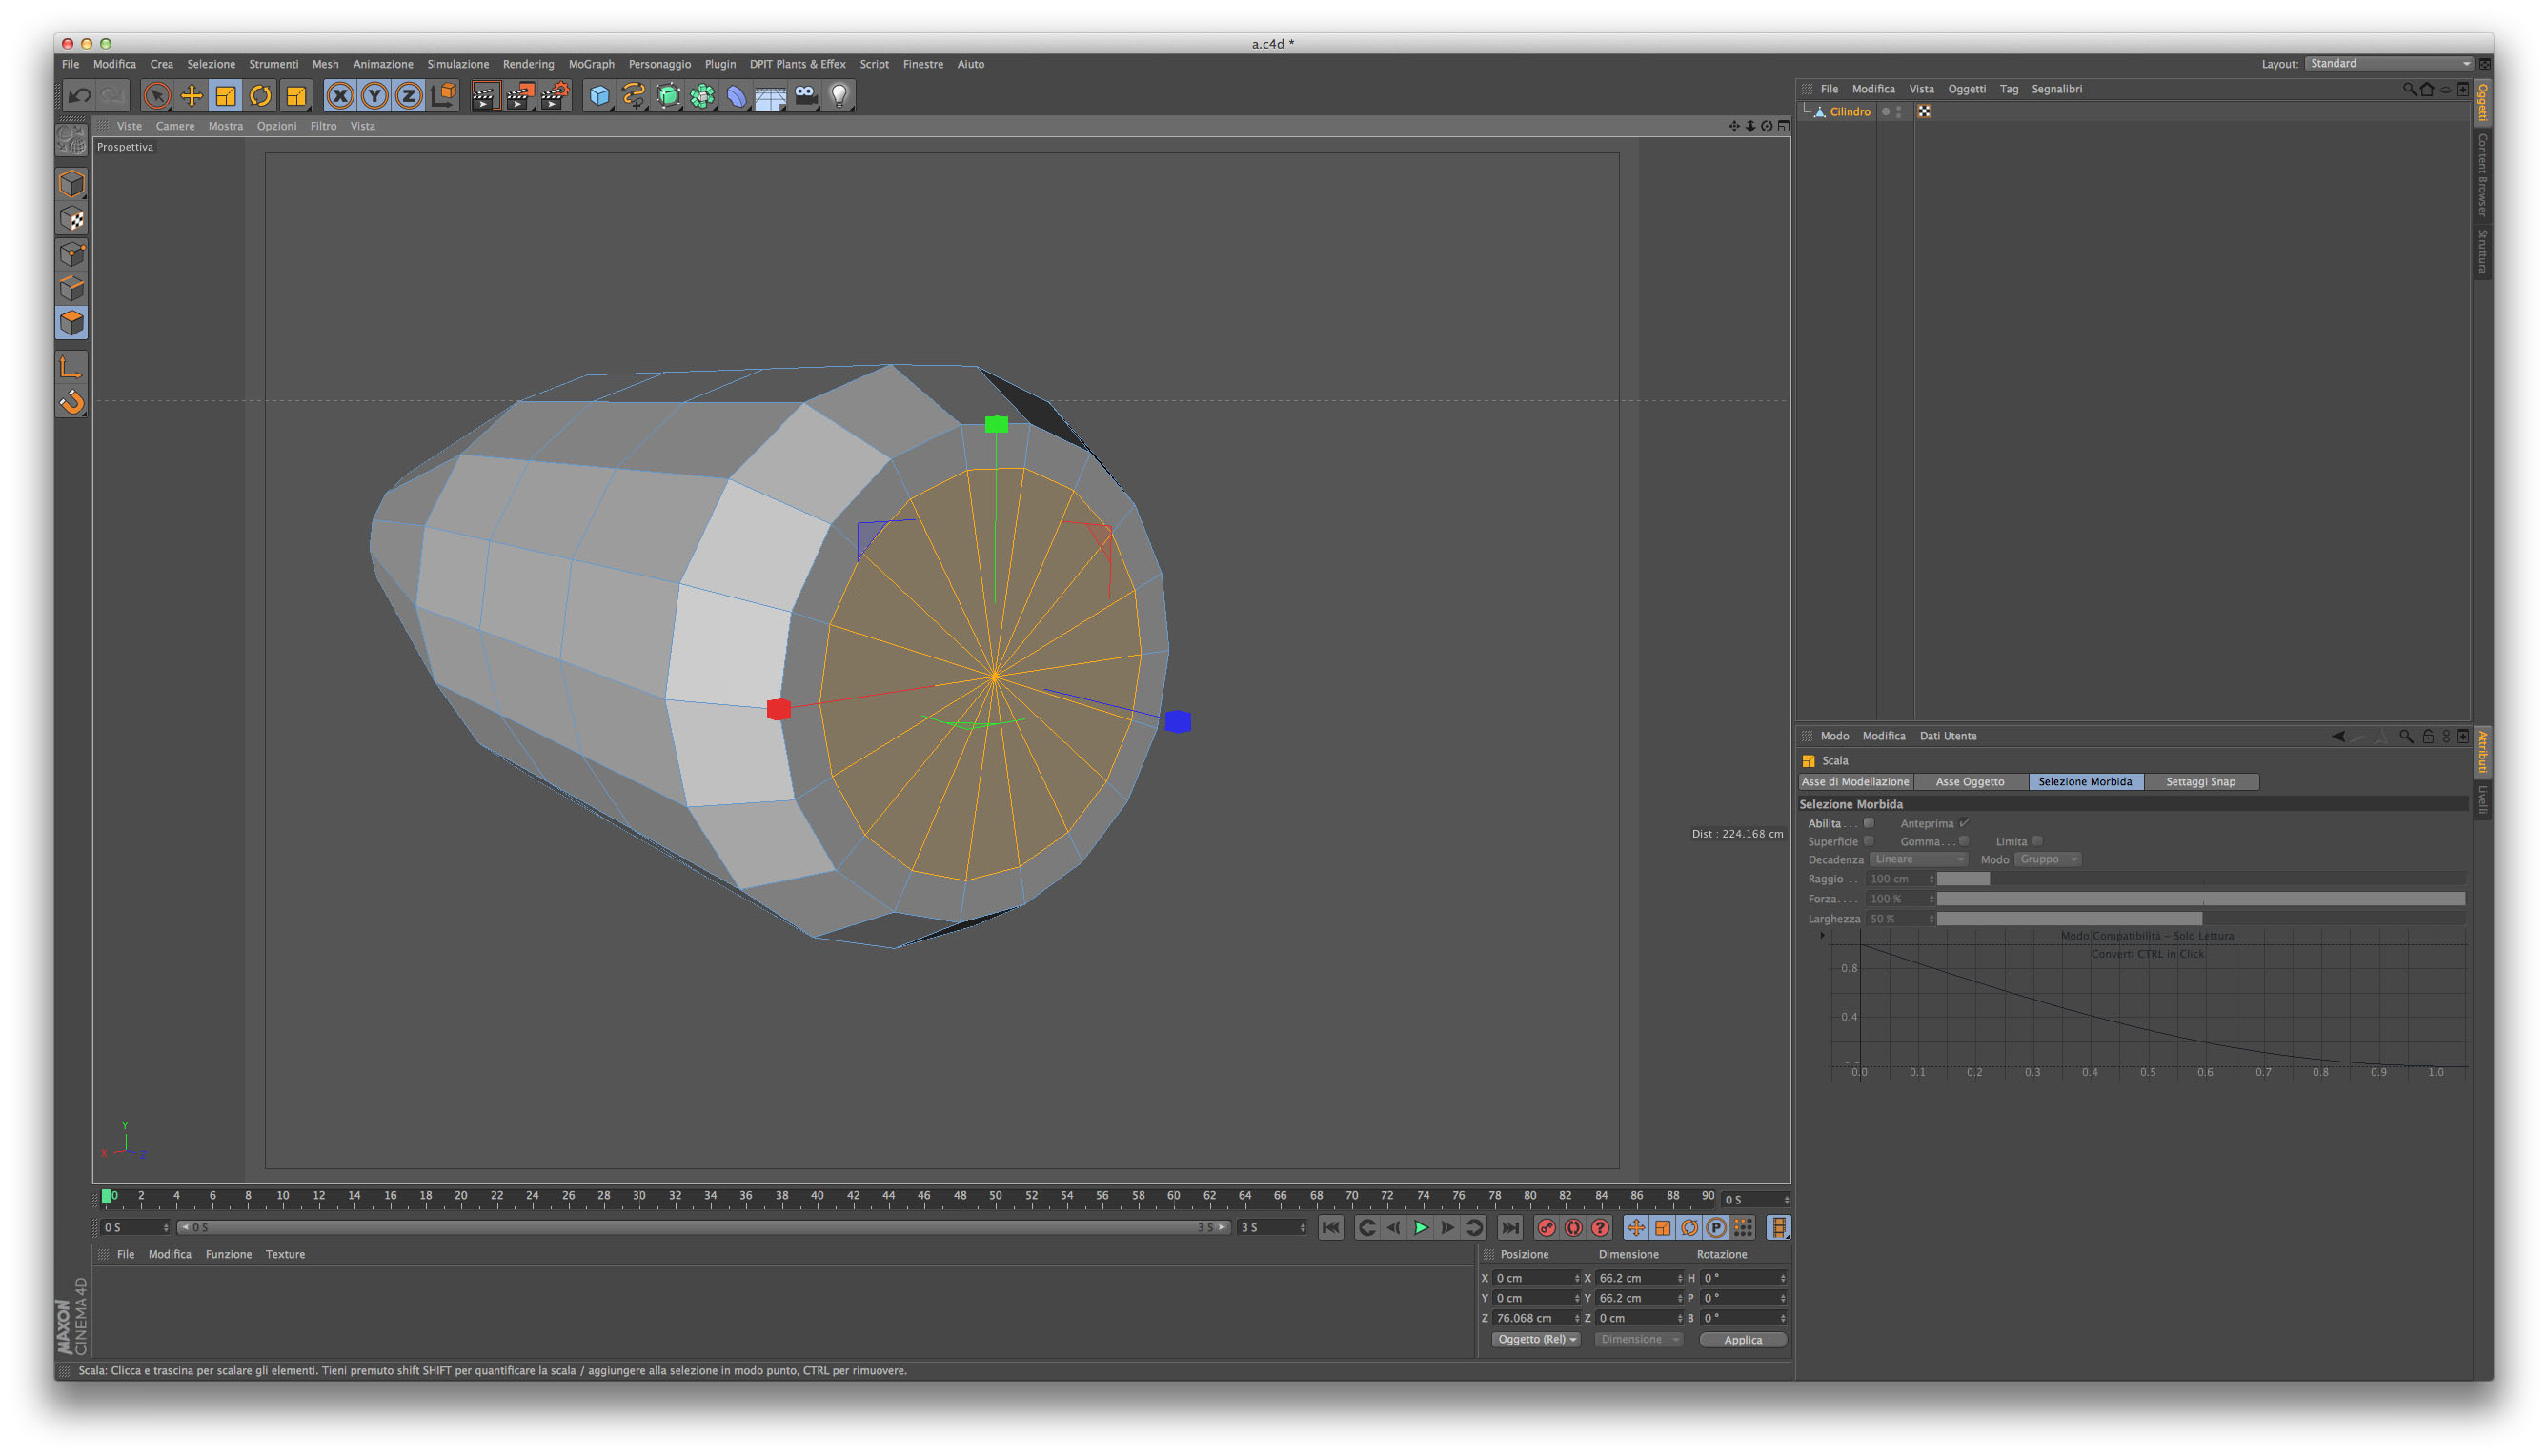This screenshot has height=1456, width=2548.
Task: Click the Z position input field
Action: click(1531, 1318)
